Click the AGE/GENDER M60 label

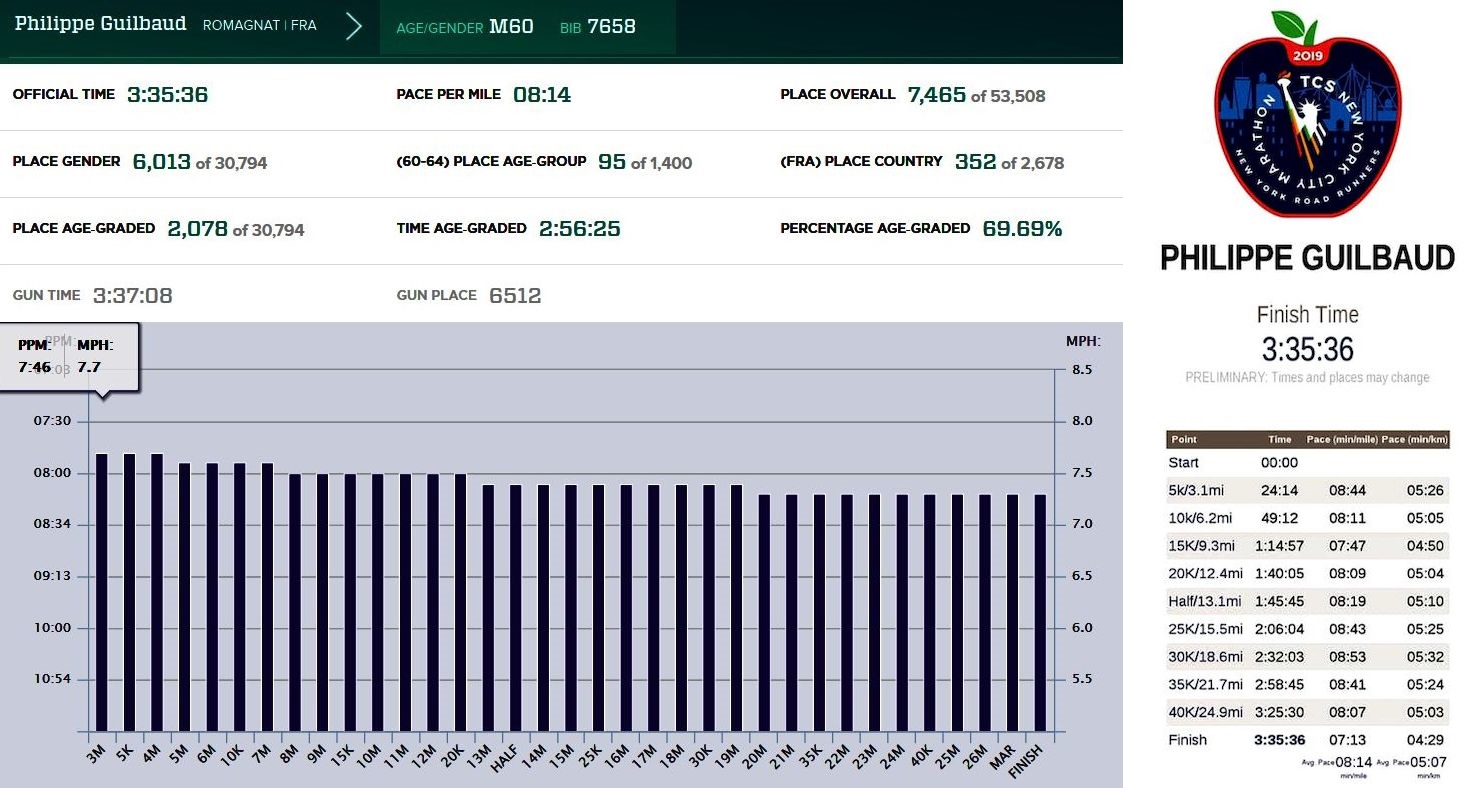[x=465, y=27]
